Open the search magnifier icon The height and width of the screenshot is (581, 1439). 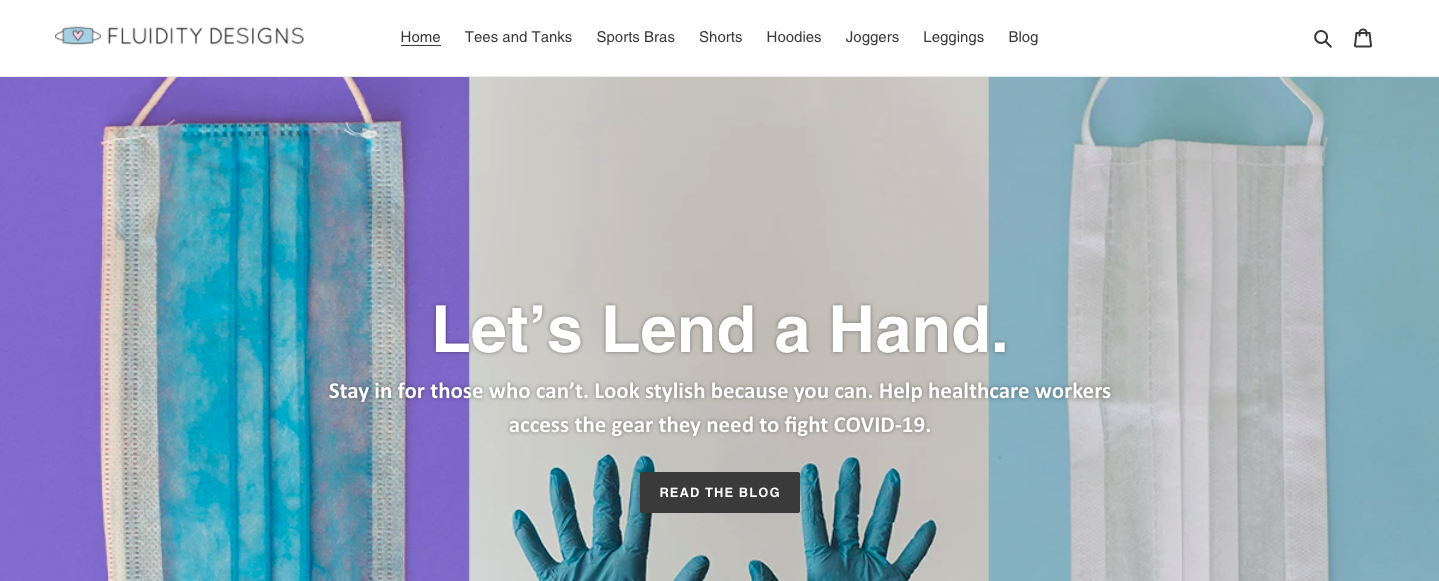(1322, 38)
